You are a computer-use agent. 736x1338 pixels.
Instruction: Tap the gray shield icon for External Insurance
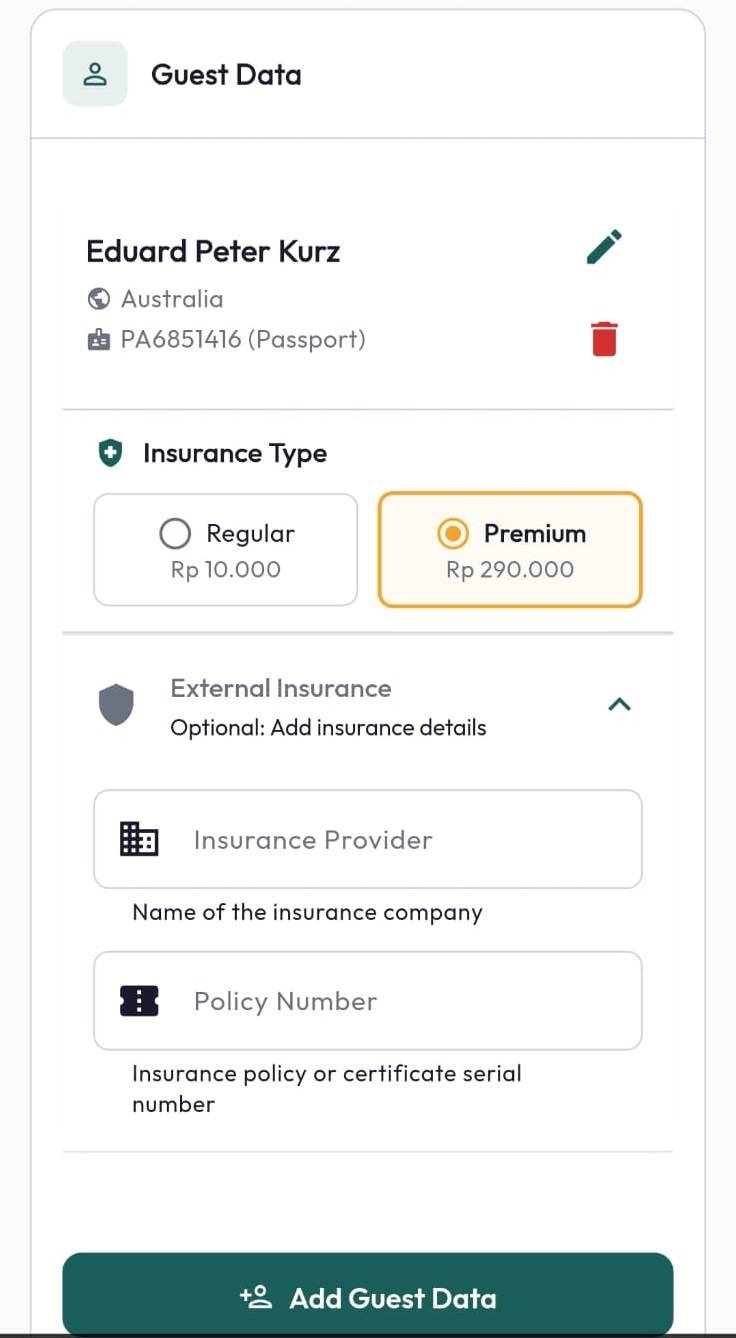[117, 705]
